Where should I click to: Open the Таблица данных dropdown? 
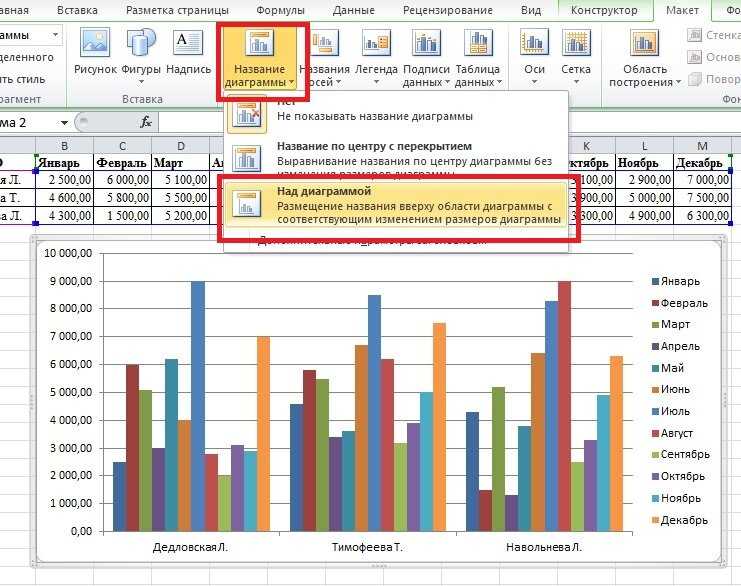(478, 58)
